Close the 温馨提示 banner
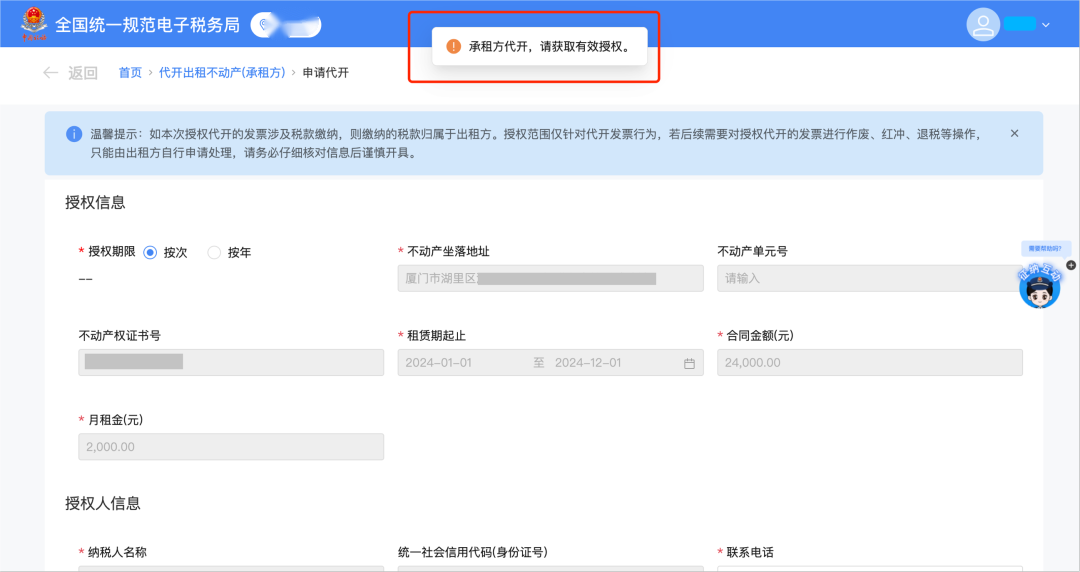Viewport: 1080px width, 572px height. point(1014,134)
